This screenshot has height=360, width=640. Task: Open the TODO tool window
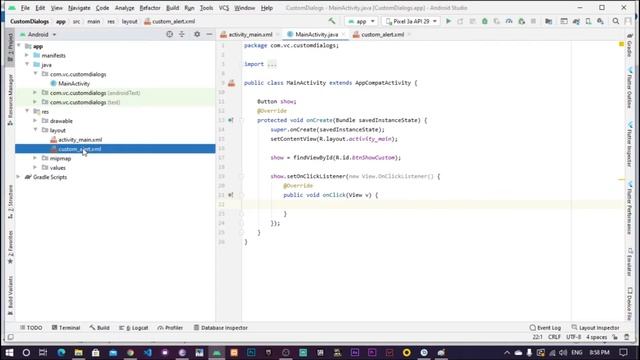[x=31, y=328]
